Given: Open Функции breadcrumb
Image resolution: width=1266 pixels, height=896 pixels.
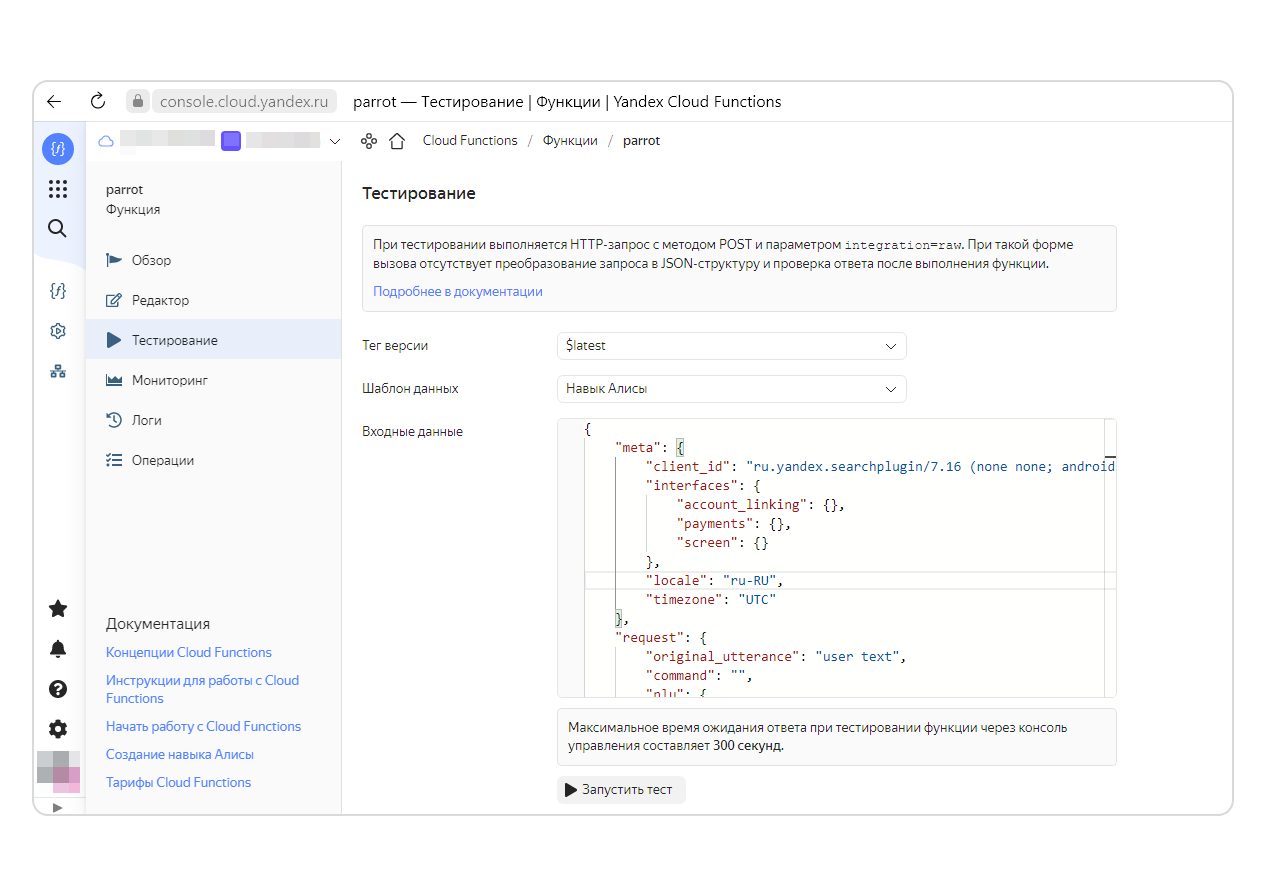Looking at the screenshot, I should coord(570,141).
